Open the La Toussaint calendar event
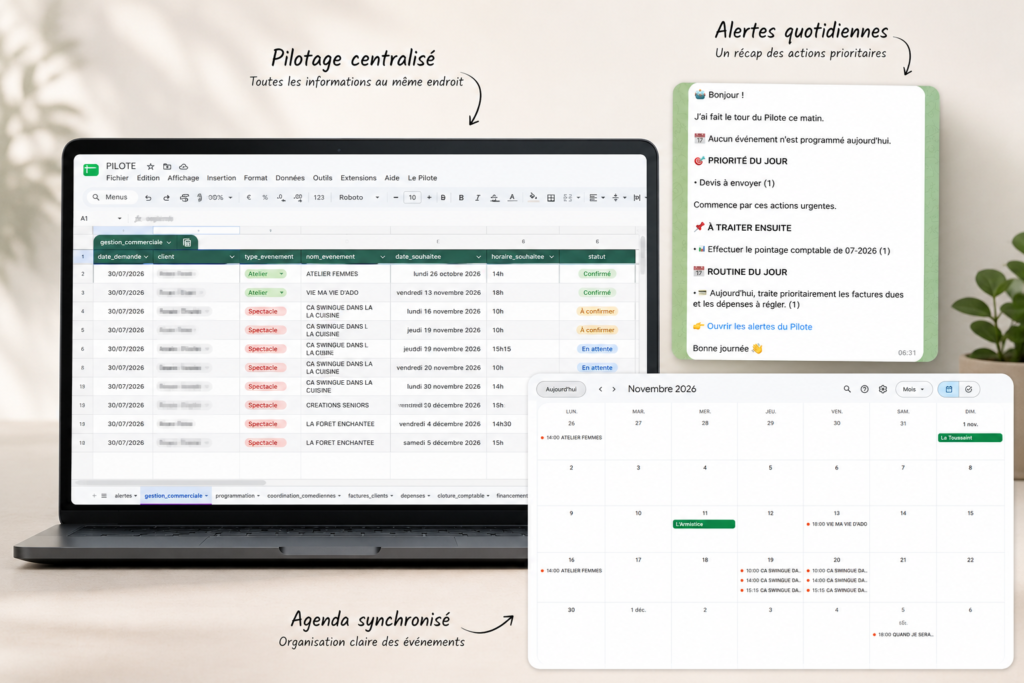The height and width of the screenshot is (683, 1024). click(970, 438)
